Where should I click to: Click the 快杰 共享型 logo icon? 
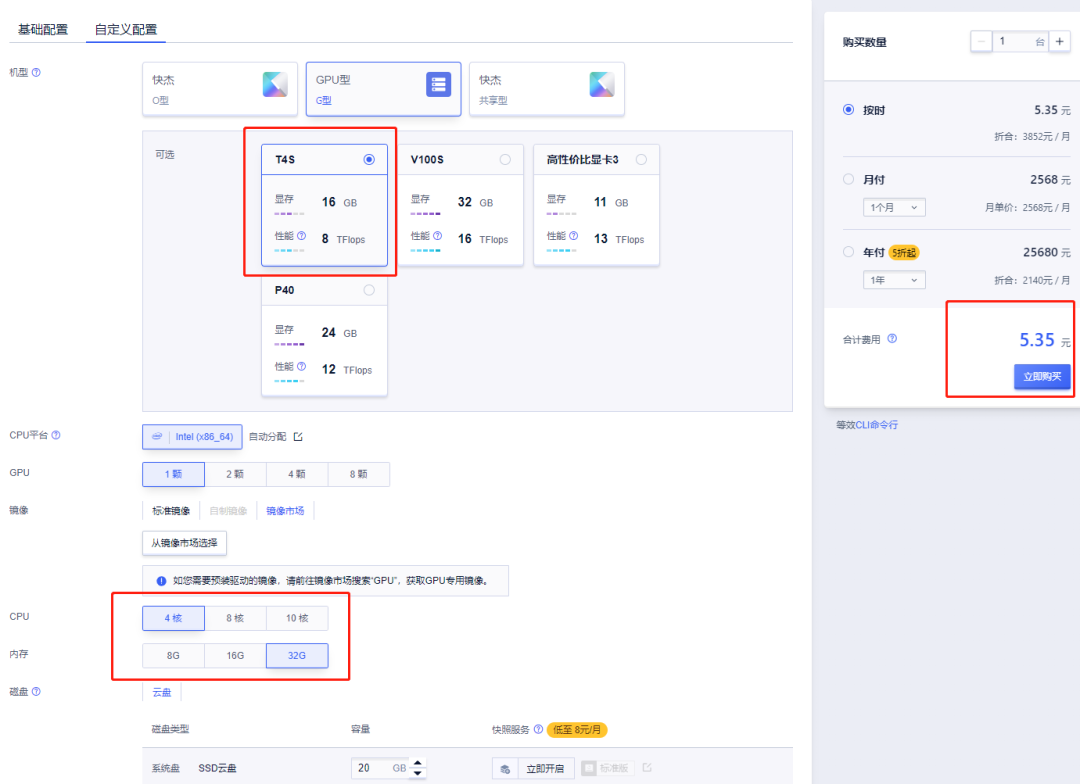(602, 84)
